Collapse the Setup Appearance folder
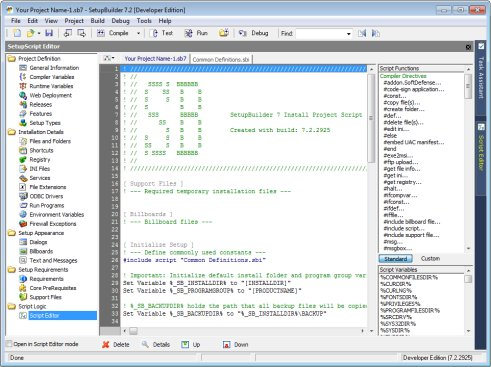This screenshot has width=491, height=367. tap(12, 233)
